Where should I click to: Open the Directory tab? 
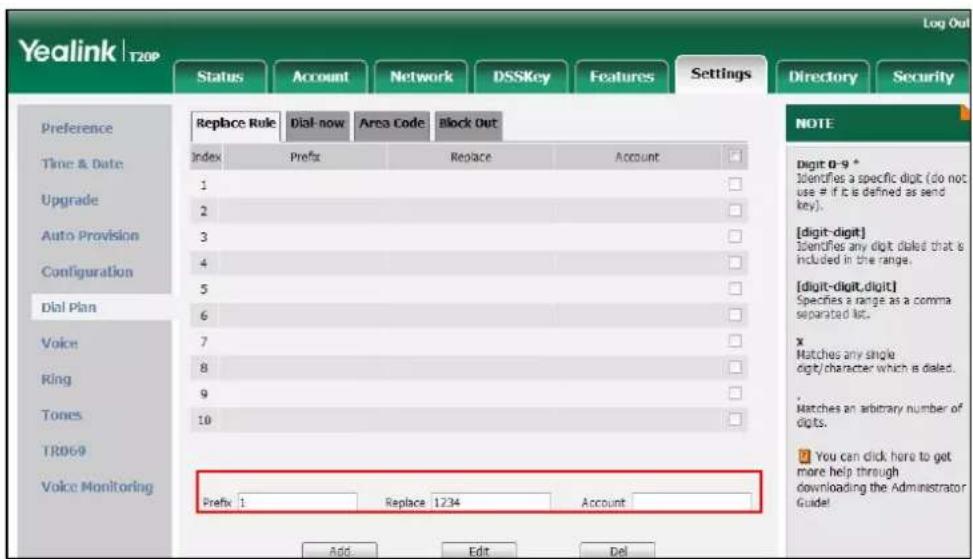click(x=823, y=77)
